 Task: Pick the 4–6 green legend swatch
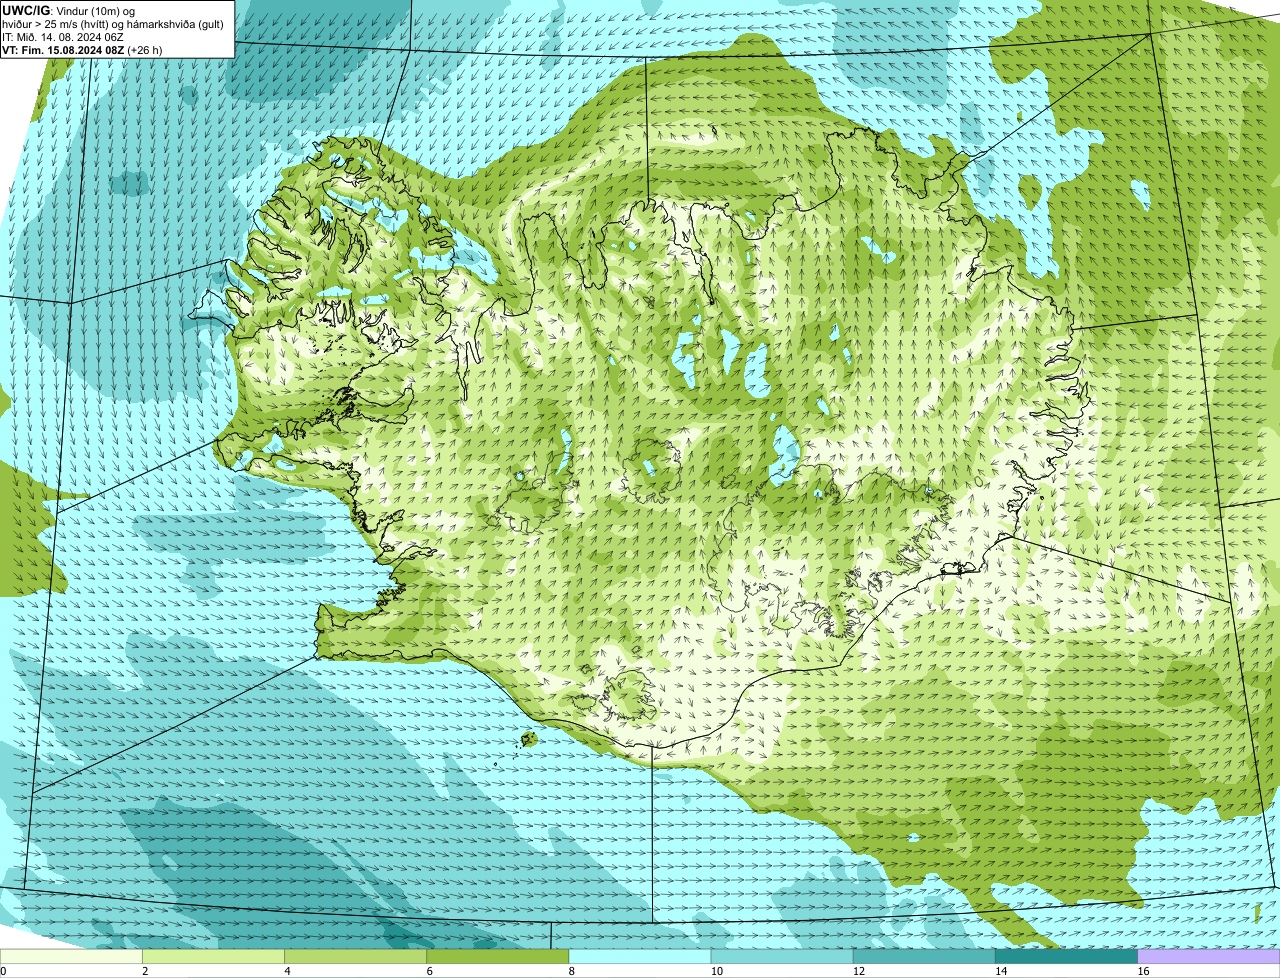tap(355, 957)
